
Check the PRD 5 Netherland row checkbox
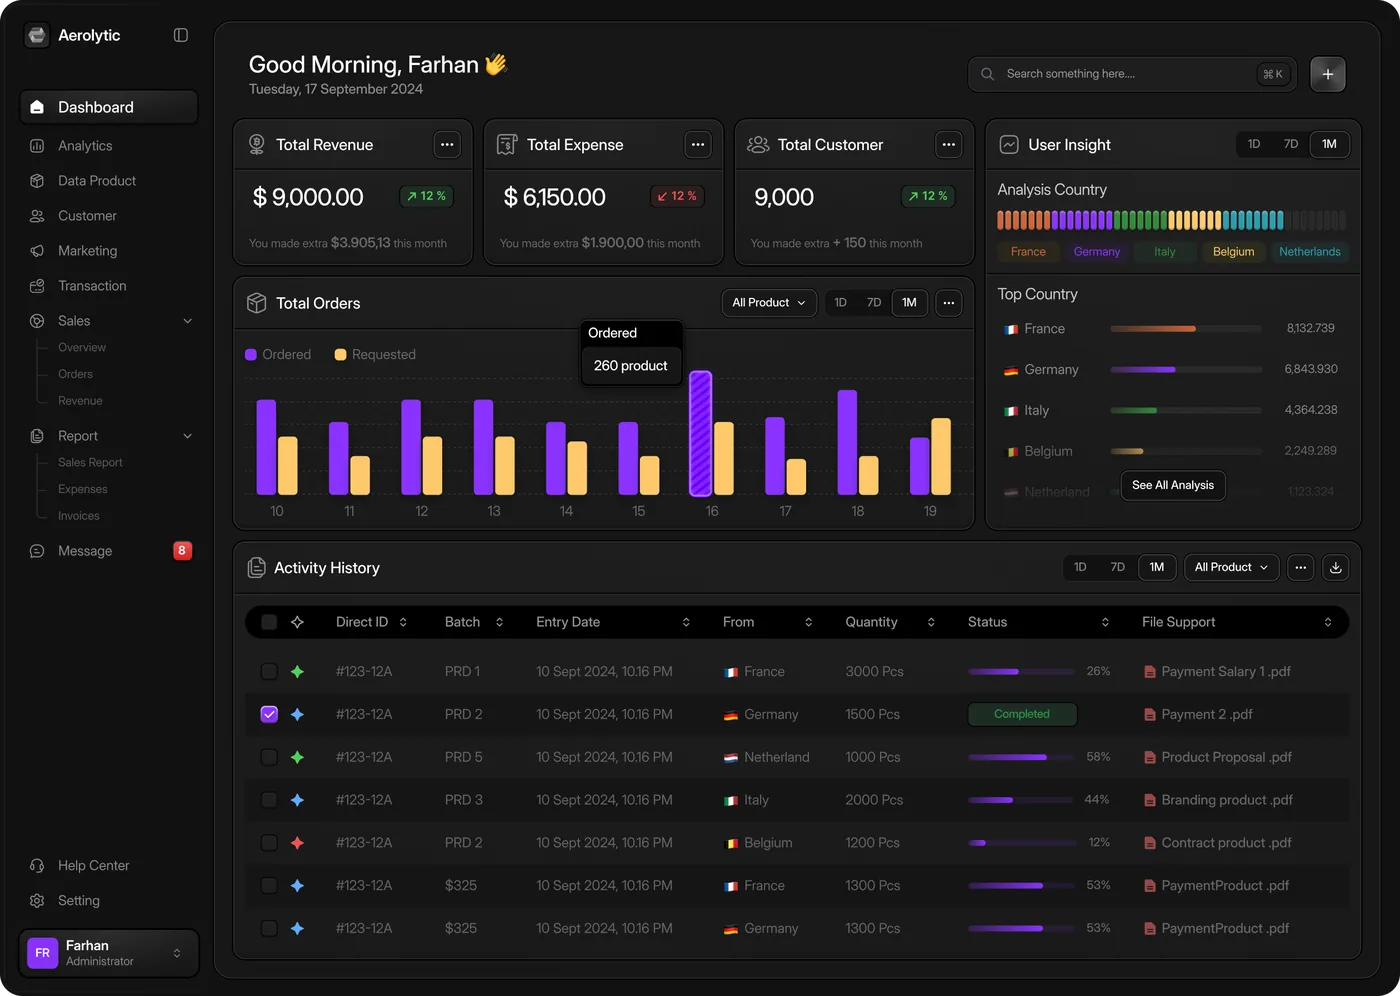coord(269,758)
